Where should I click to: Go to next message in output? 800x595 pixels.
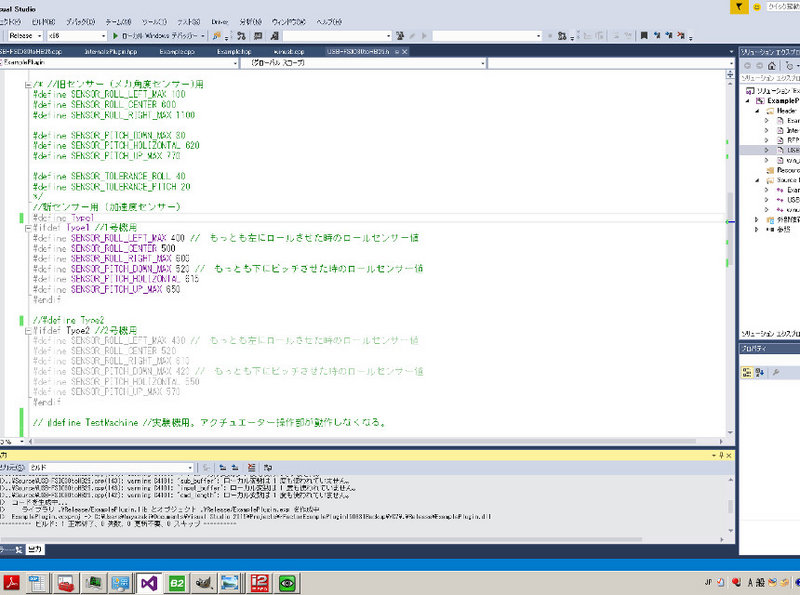[x=235, y=467]
